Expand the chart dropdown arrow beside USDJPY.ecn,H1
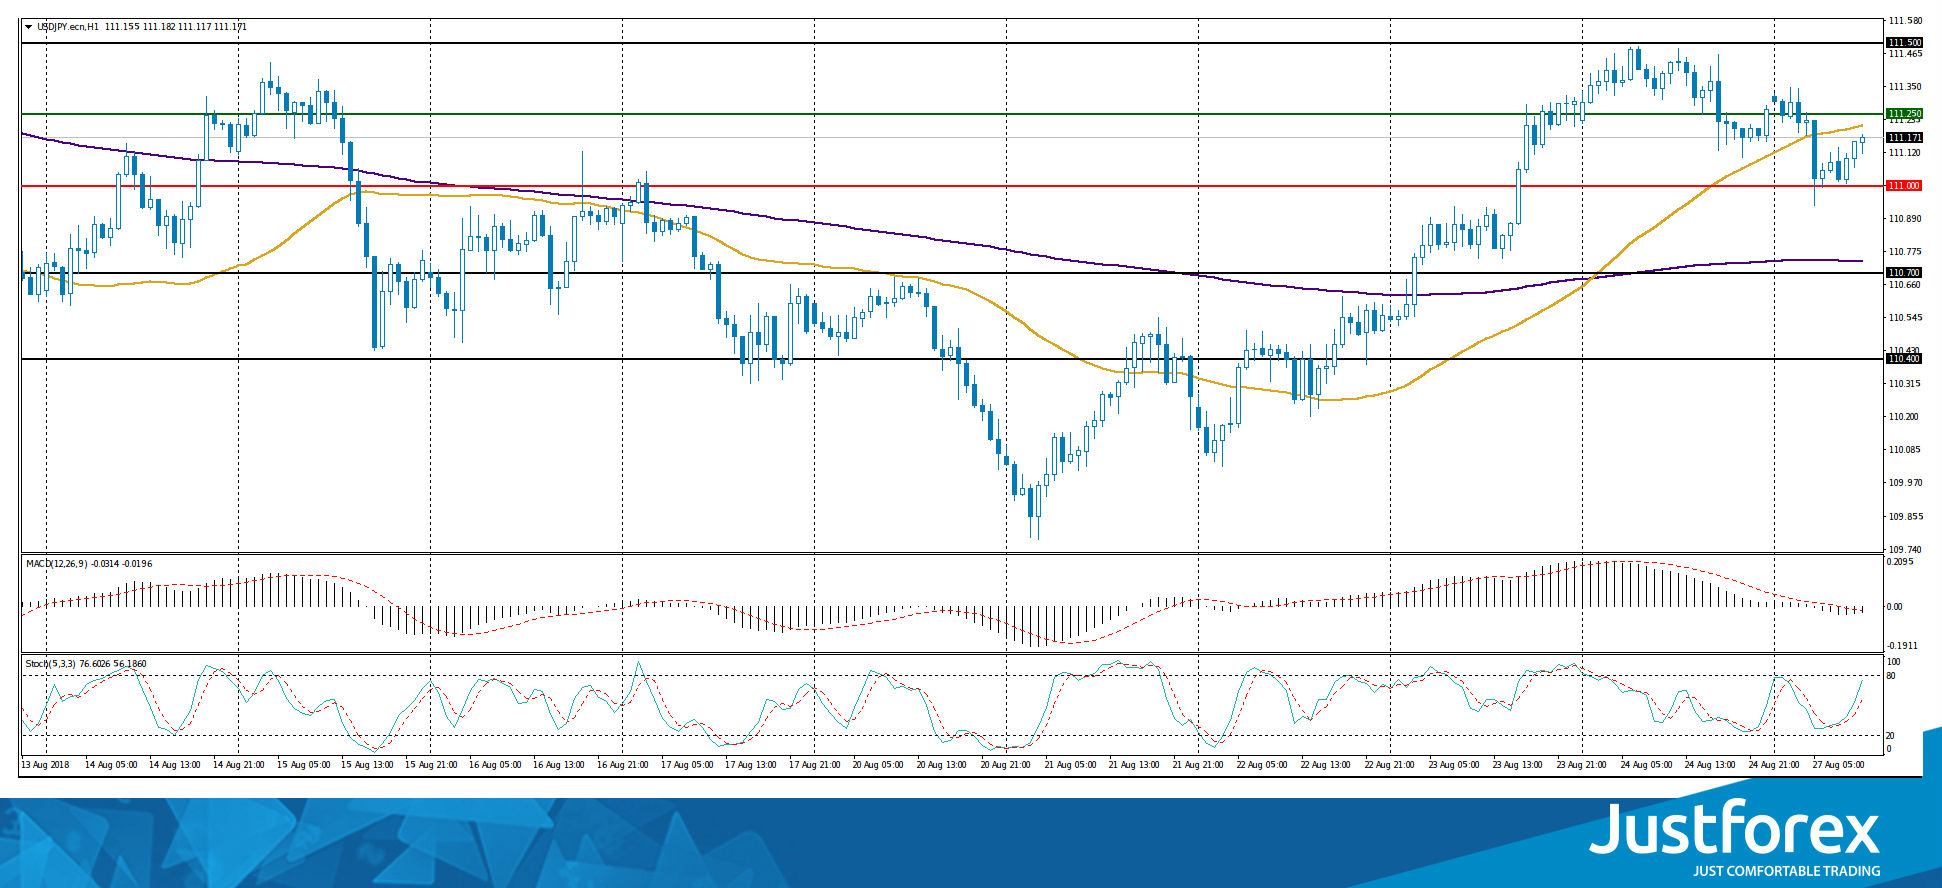The image size is (1942, 888). [28, 27]
